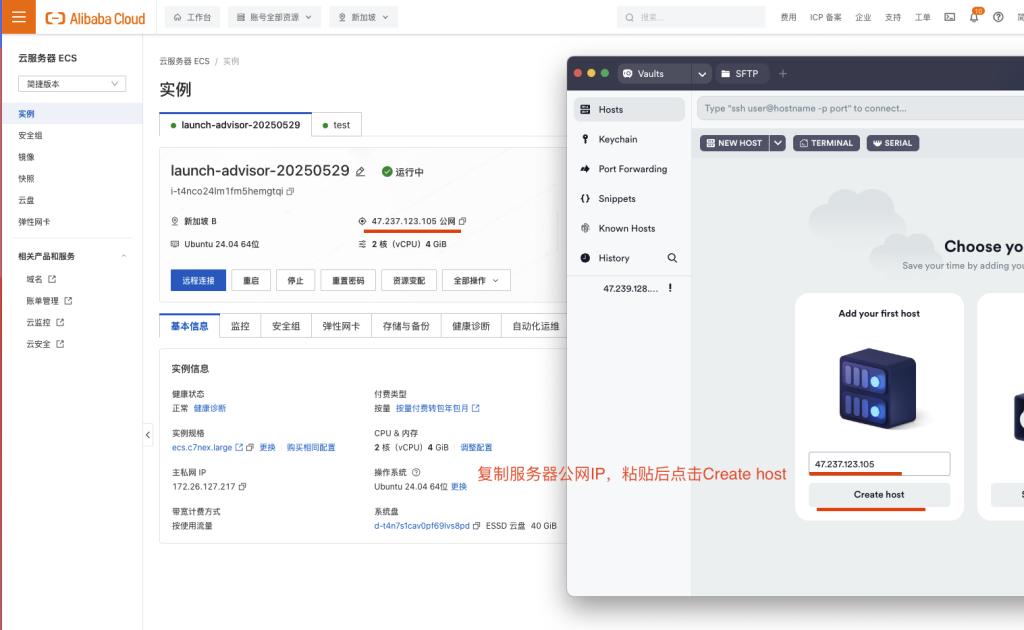Open the help question mark icon
This screenshot has width=1024, height=630.
[x=998, y=17]
